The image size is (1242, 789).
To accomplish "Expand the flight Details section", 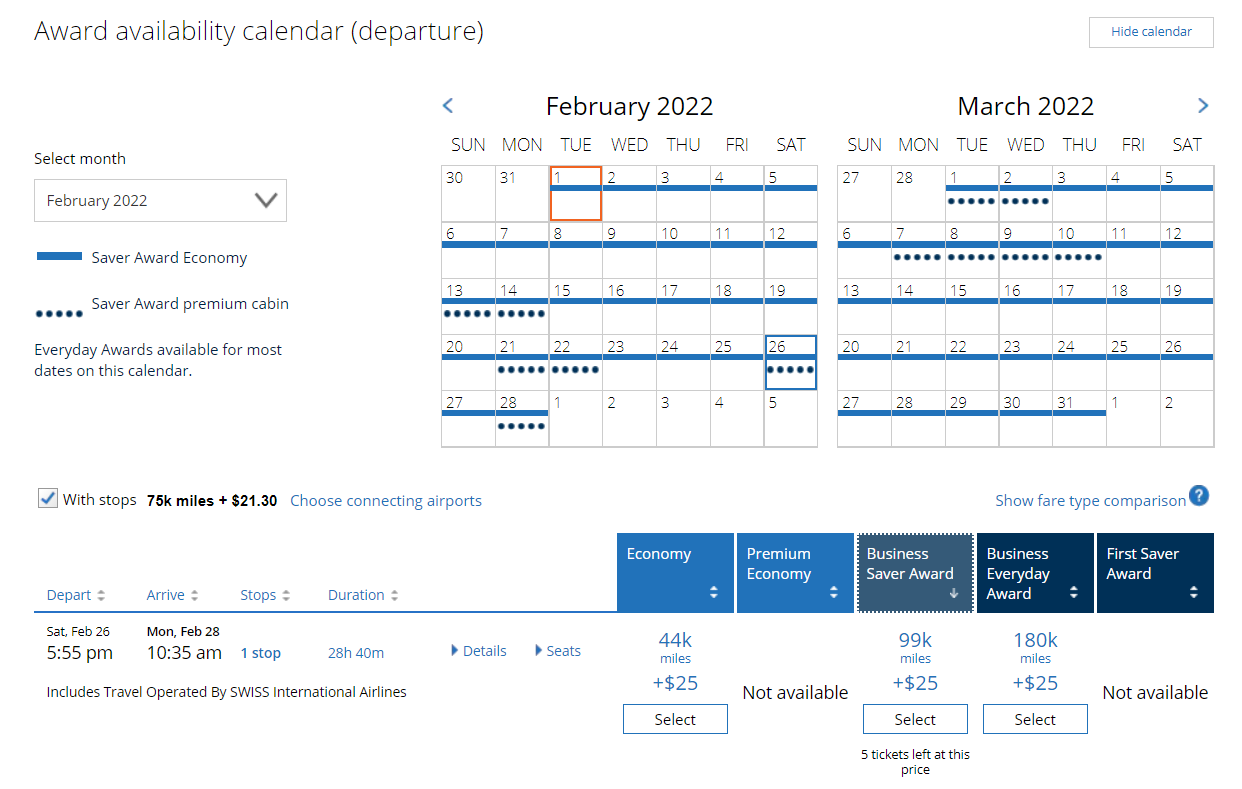I will 478,650.
